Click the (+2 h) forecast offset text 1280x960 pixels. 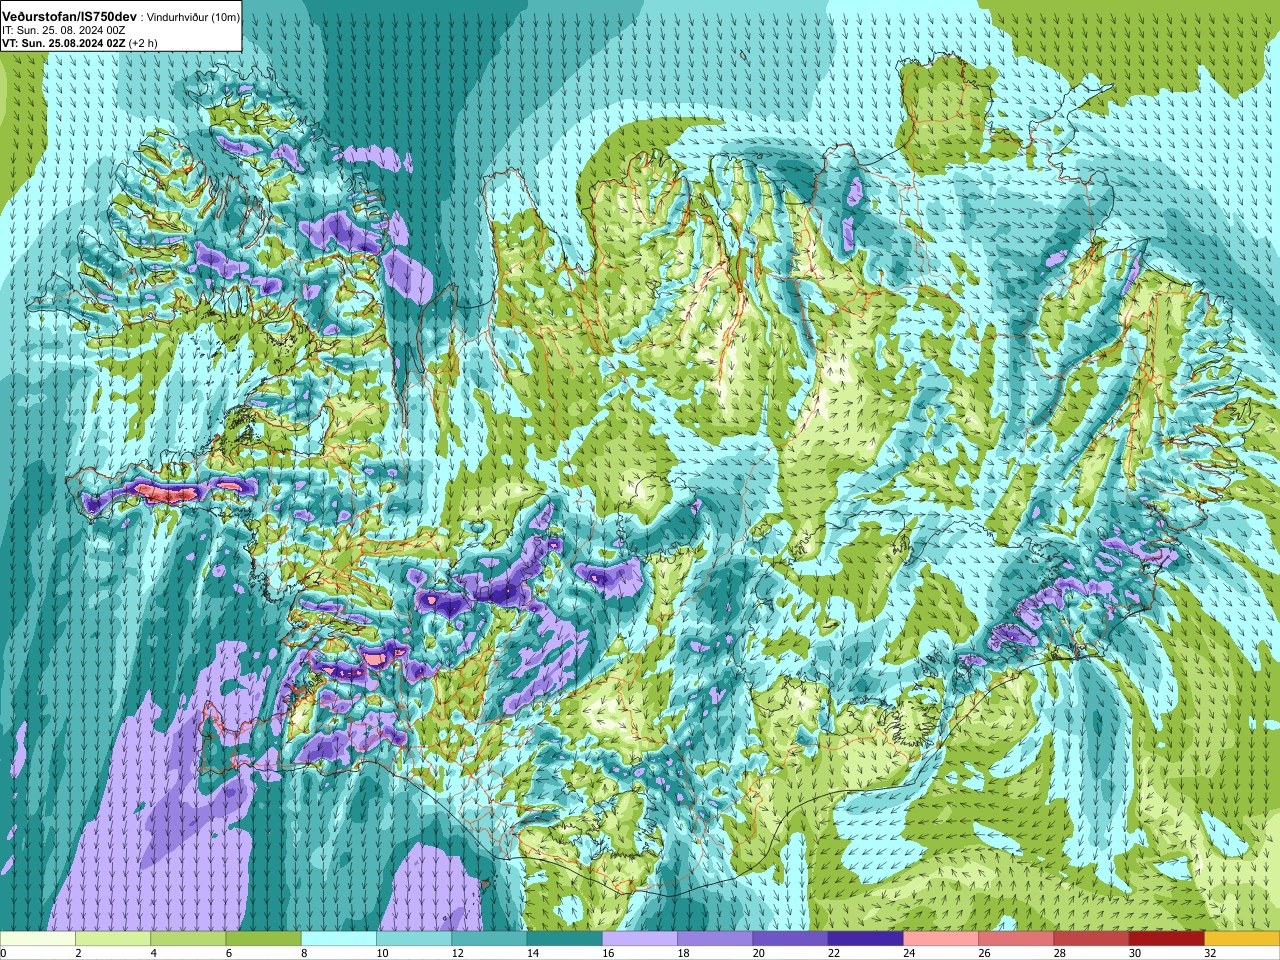coord(143,44)
